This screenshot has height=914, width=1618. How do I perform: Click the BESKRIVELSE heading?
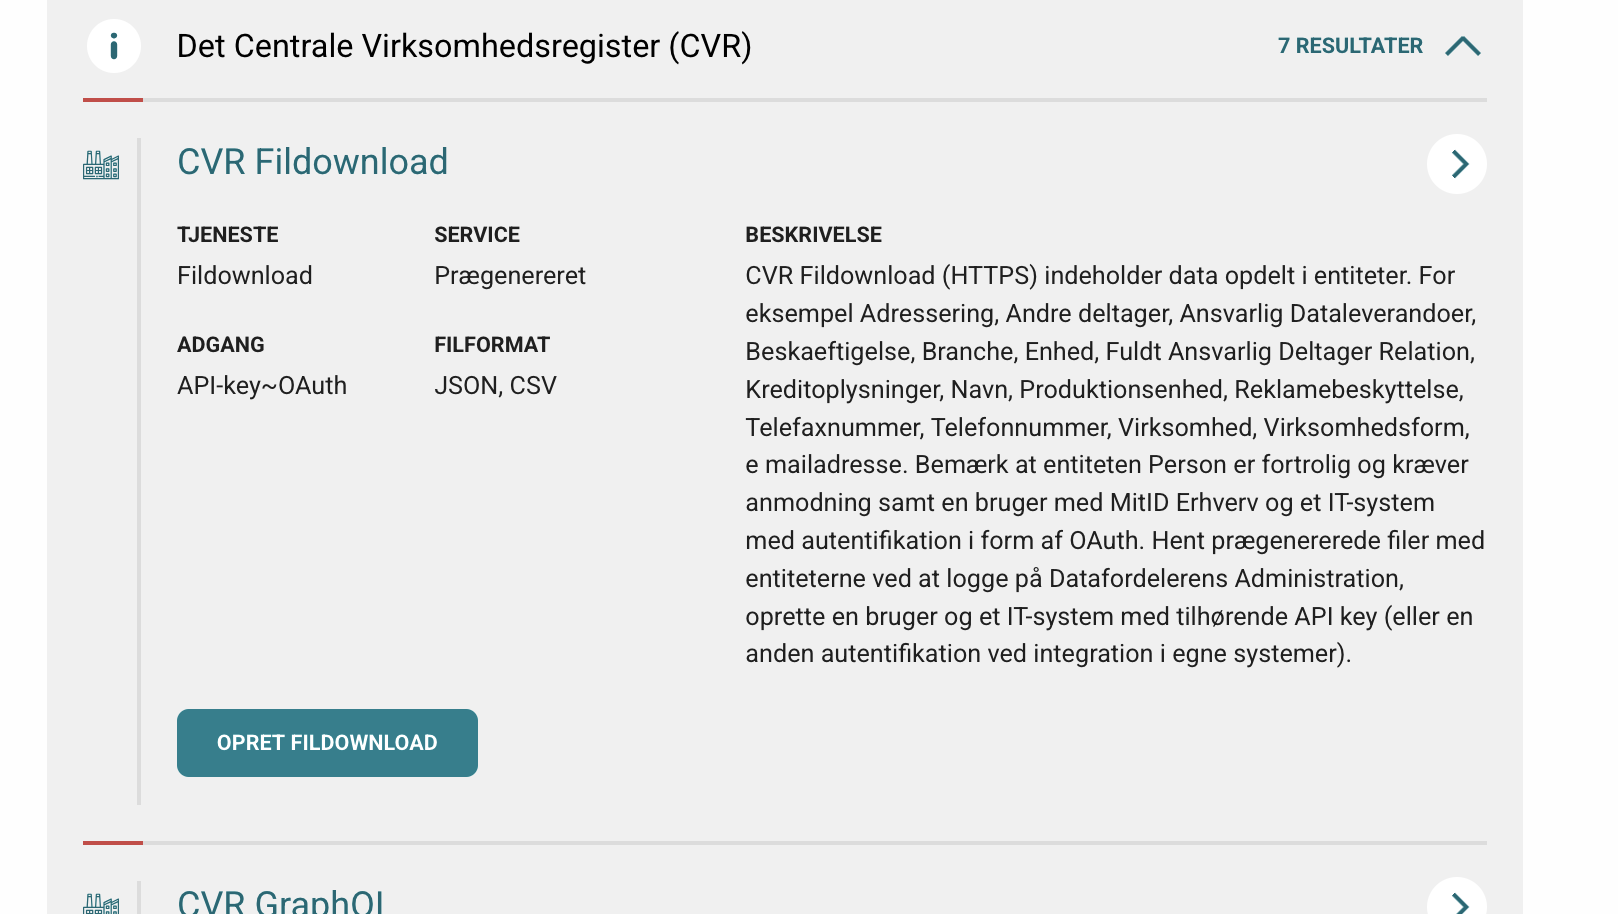pyautogui.click(x=813, y=235)
